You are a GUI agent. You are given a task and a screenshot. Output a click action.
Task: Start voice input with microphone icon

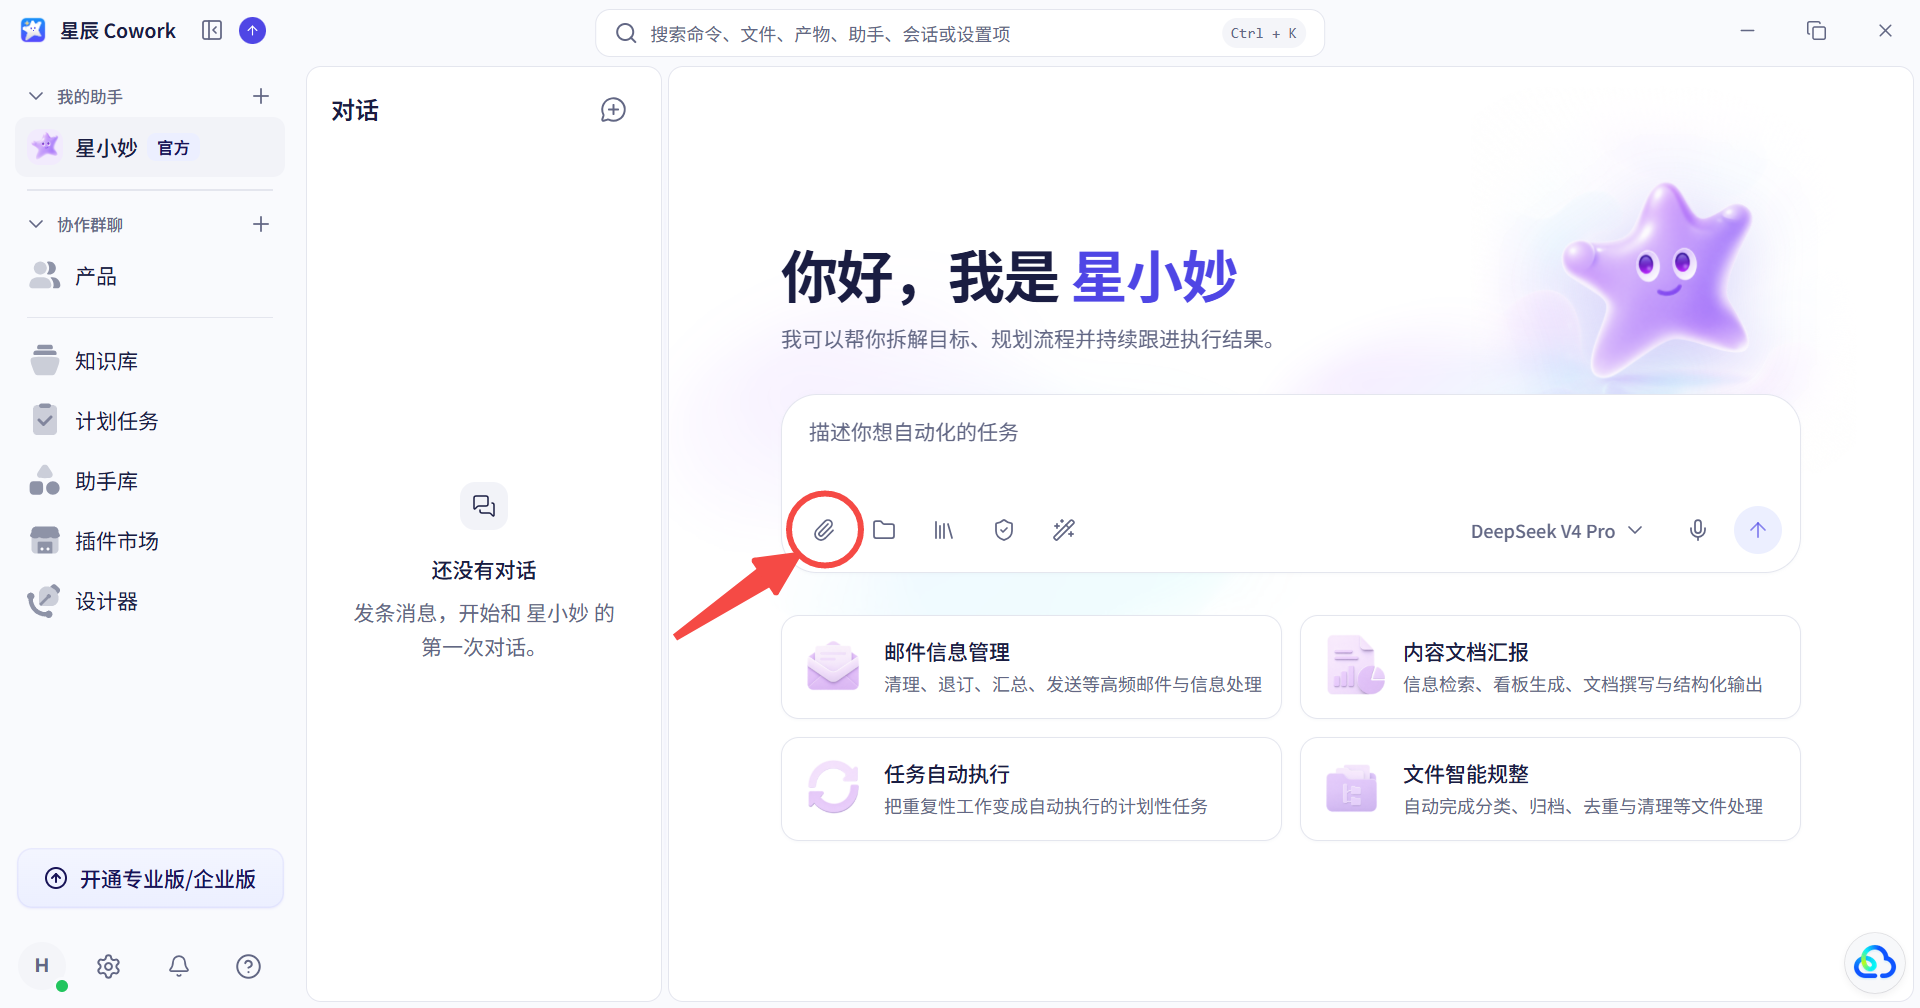[1698, 530]
